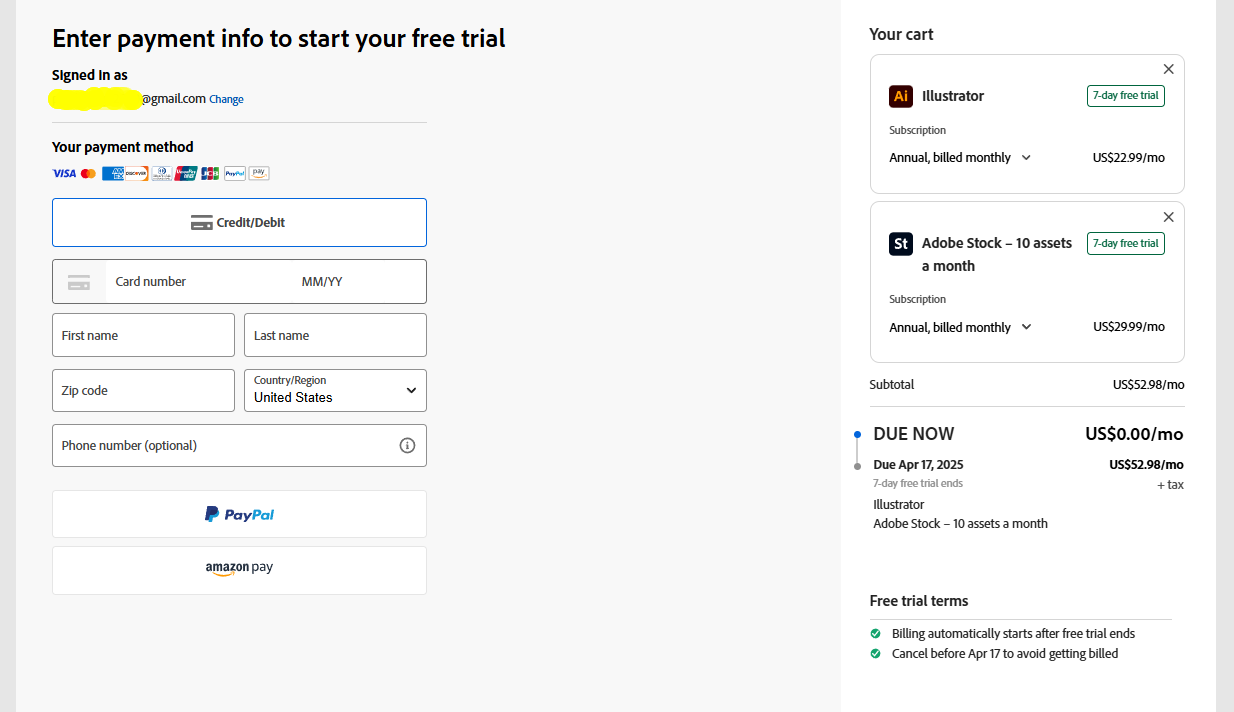Click the US$22.99/mo Illustrator price
The height and width of the screenshot is (712, 1234).
click(x=1129, y=158)
